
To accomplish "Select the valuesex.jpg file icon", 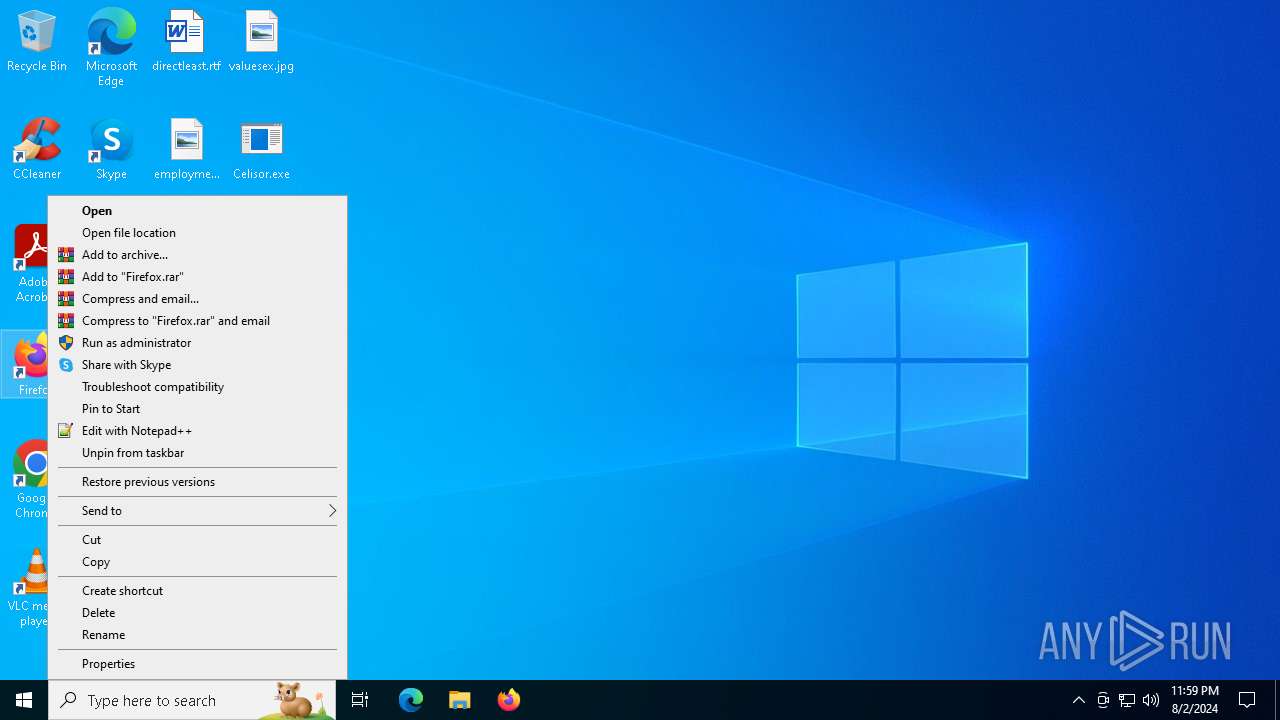I will [261, 42].
